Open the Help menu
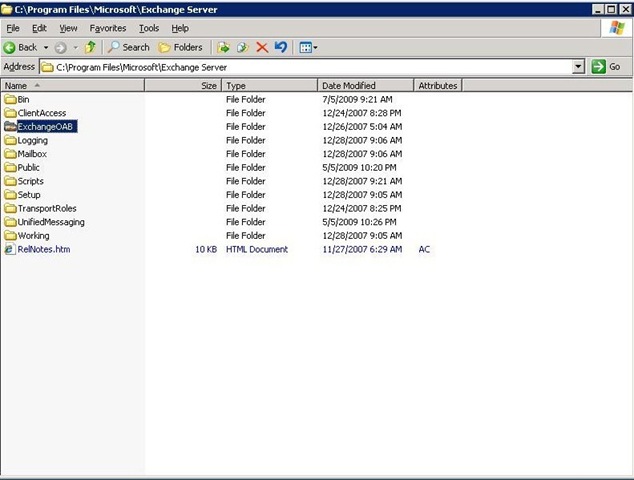 point(180,28)
